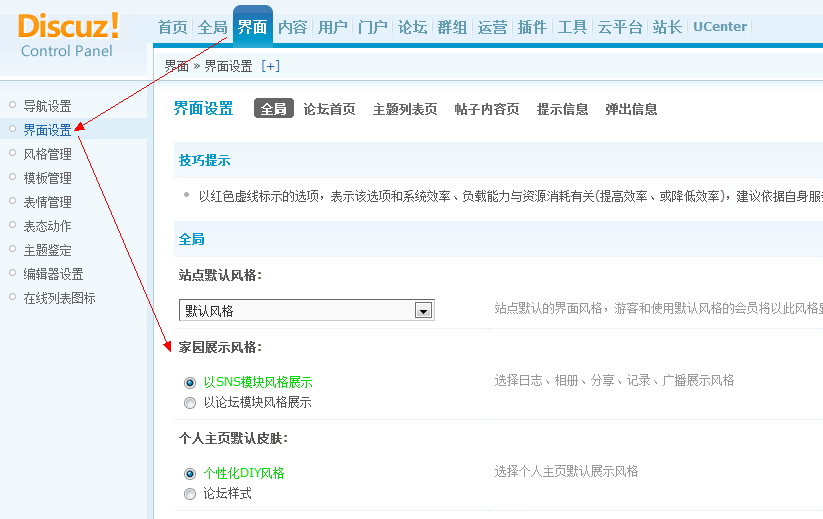Click the 家园展示风格 label
Screen dimensions: 823x519
pyautogui.click(x=220, y=347)
